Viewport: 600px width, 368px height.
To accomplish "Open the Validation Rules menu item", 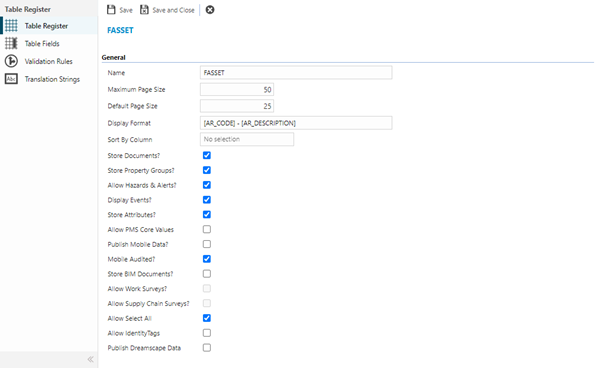I will click(49, 61).
